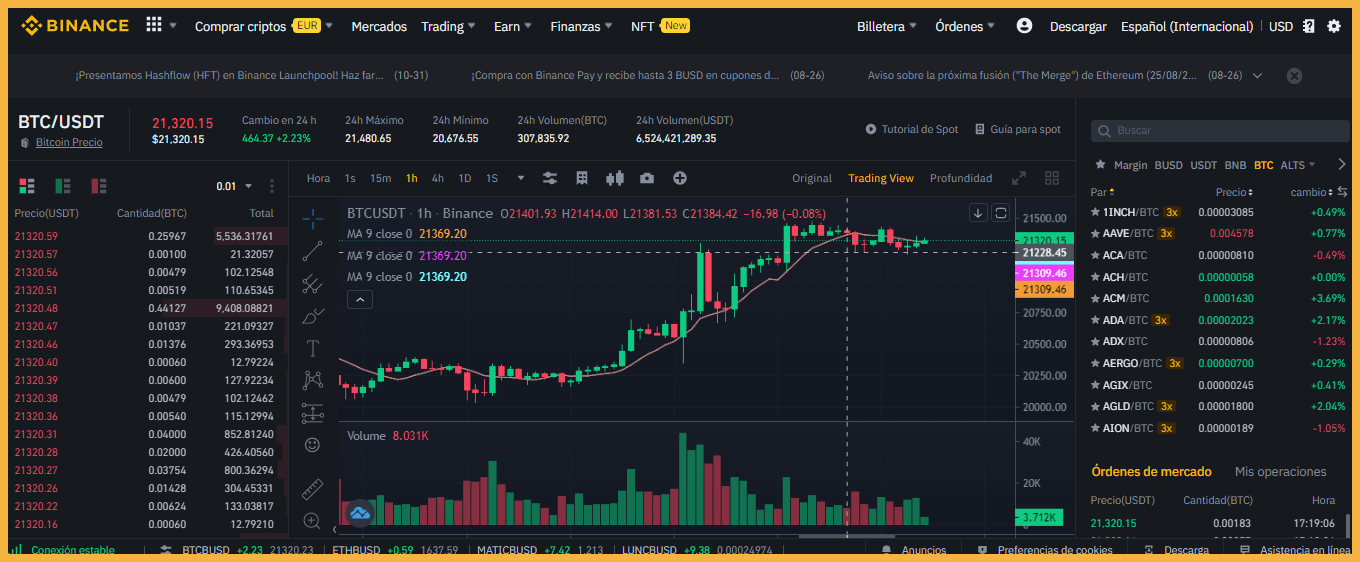
Task: Expand chart to fullscreen
Action: point(1019,178)
